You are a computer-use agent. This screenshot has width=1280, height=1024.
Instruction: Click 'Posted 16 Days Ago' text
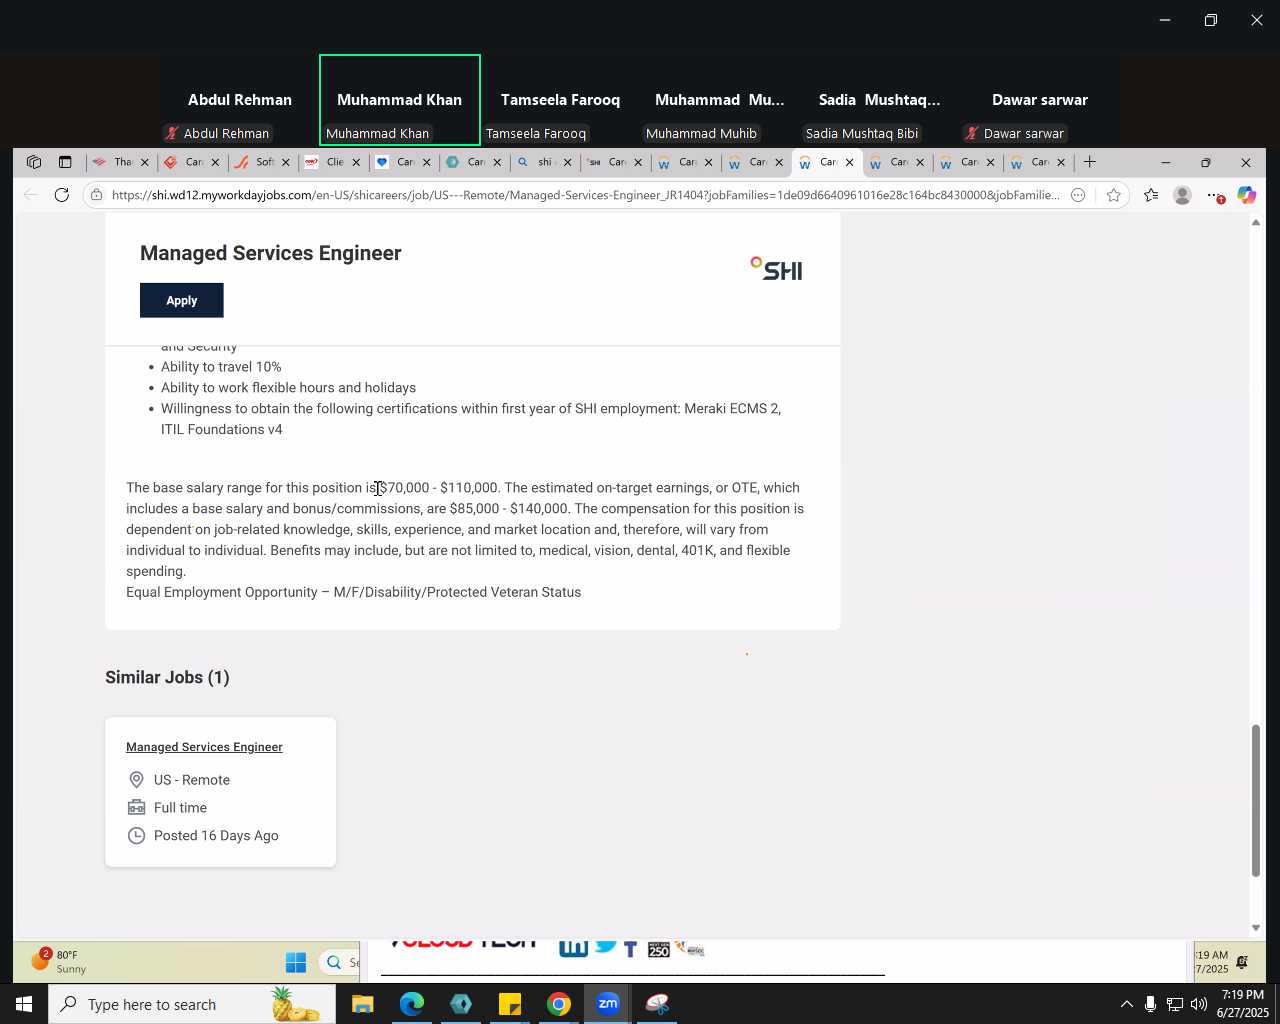click(216, 836)
